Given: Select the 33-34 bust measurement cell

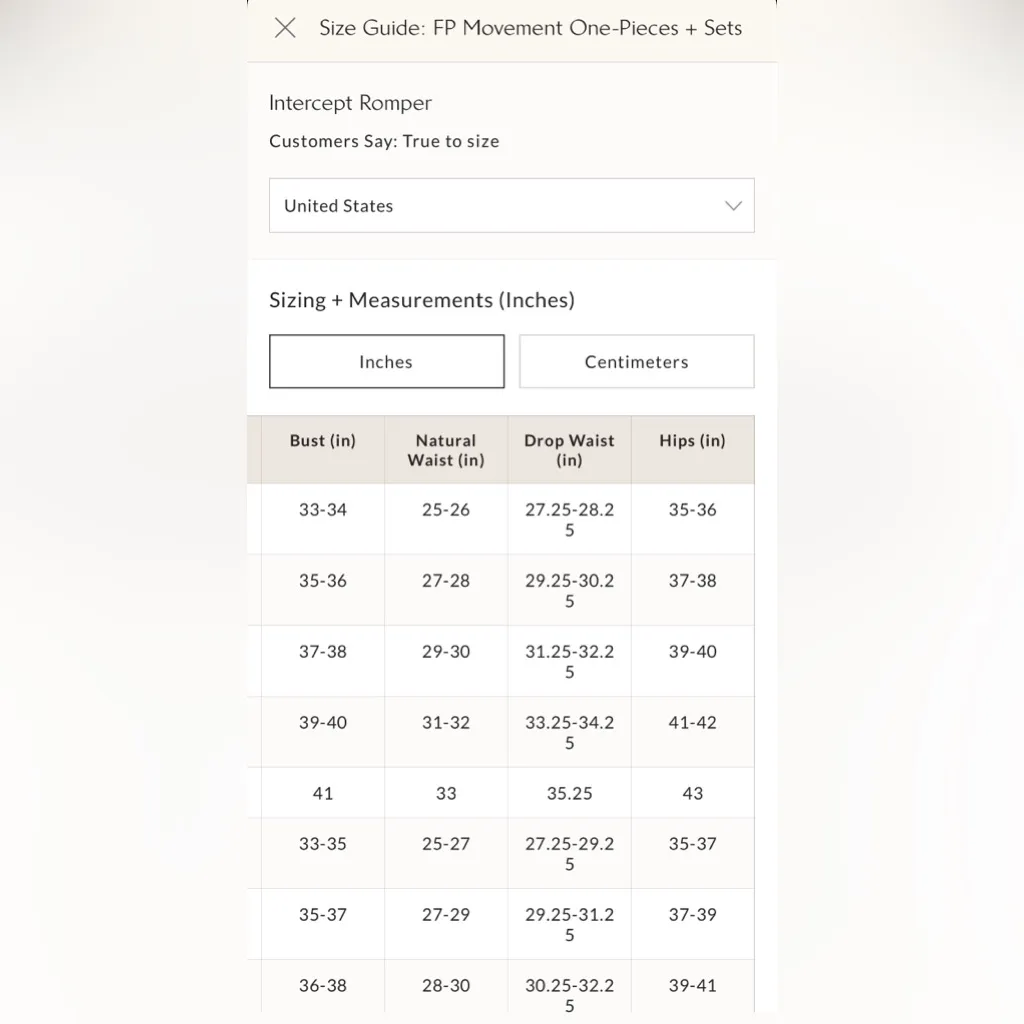Looking at the screenshot, I should (x=322, y=510).
